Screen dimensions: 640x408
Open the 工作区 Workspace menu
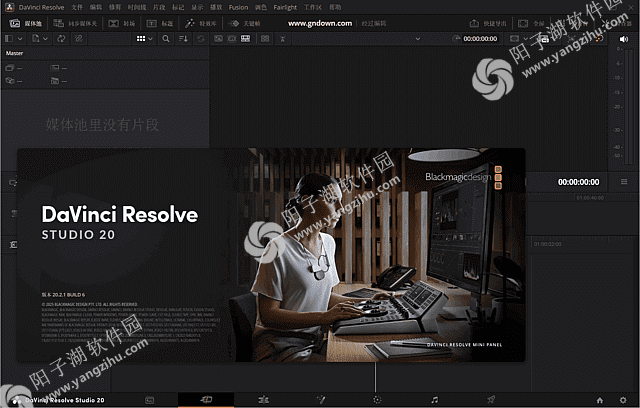pyautogui.click(x=313, y=7)
